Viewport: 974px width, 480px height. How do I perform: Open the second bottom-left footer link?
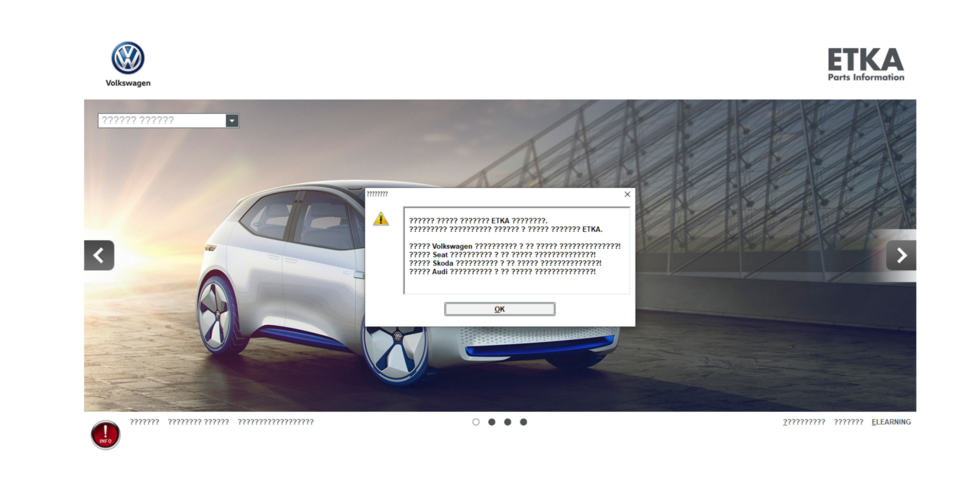tap(198, 422)
